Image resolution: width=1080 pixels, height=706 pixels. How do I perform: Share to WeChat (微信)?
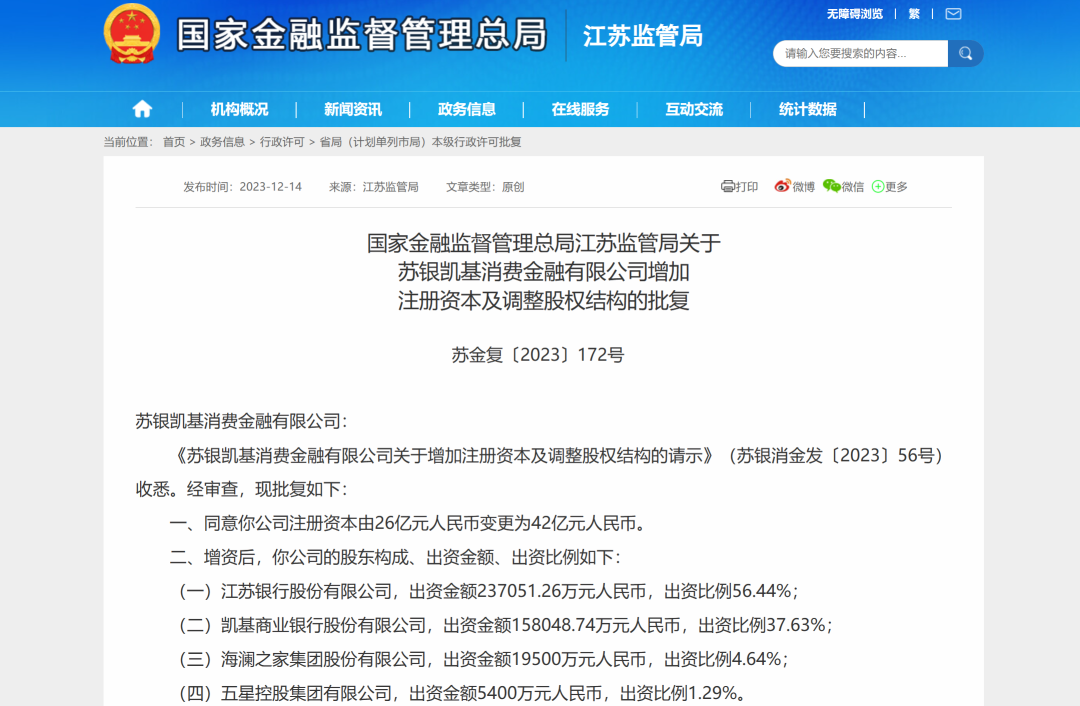(843, 186)
